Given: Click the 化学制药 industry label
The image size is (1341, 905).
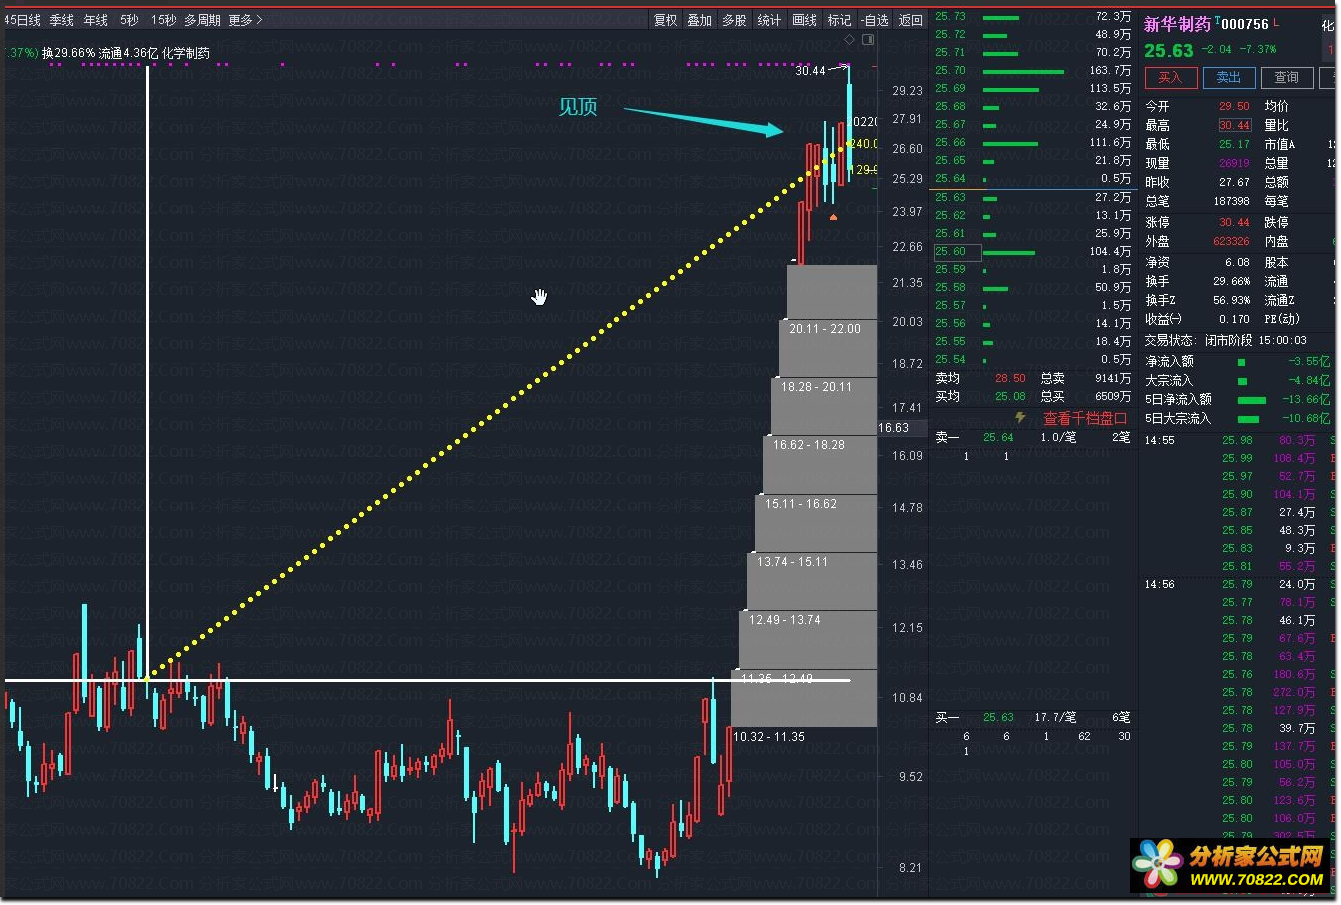Looking at the screenshot, I should coord(186,53).
